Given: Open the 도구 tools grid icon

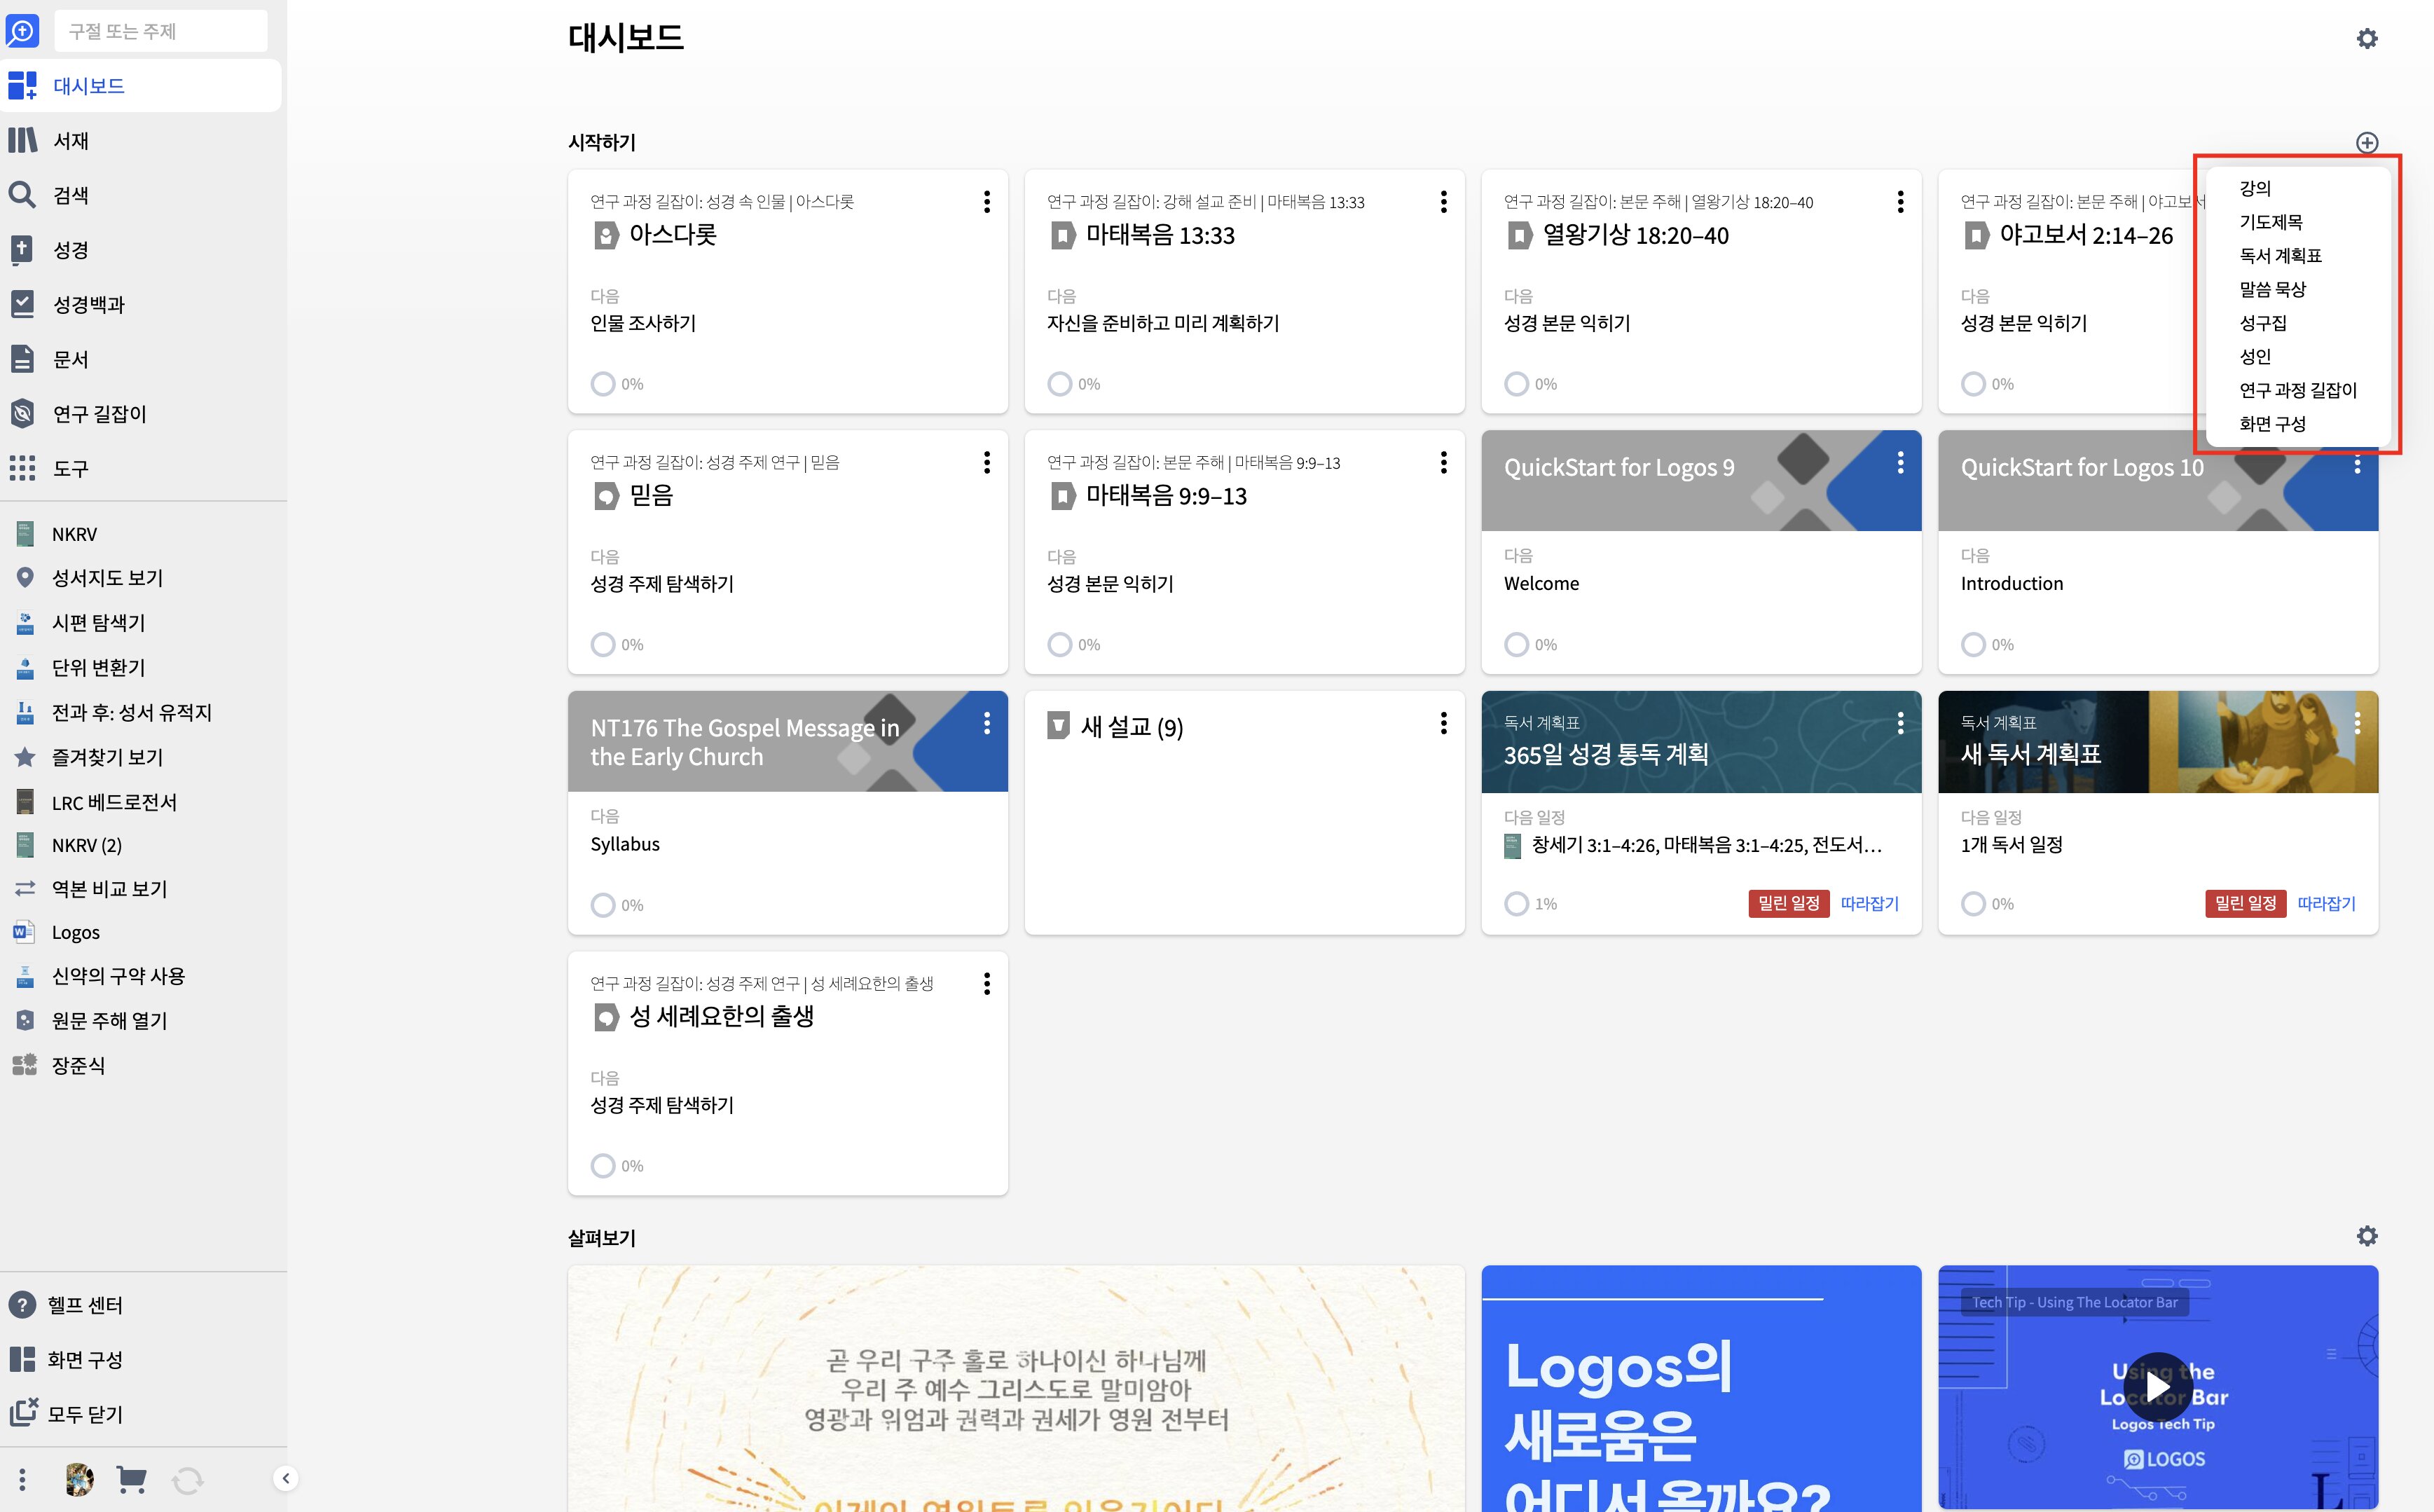Looking at the screenshot, I should (x=22, y=468).
